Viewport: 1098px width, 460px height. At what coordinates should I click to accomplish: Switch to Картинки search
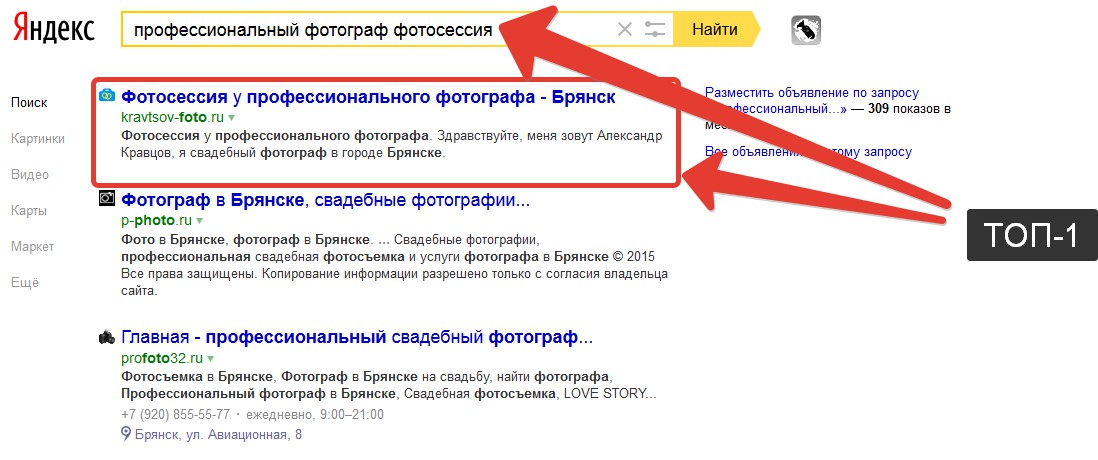(38, 139)
